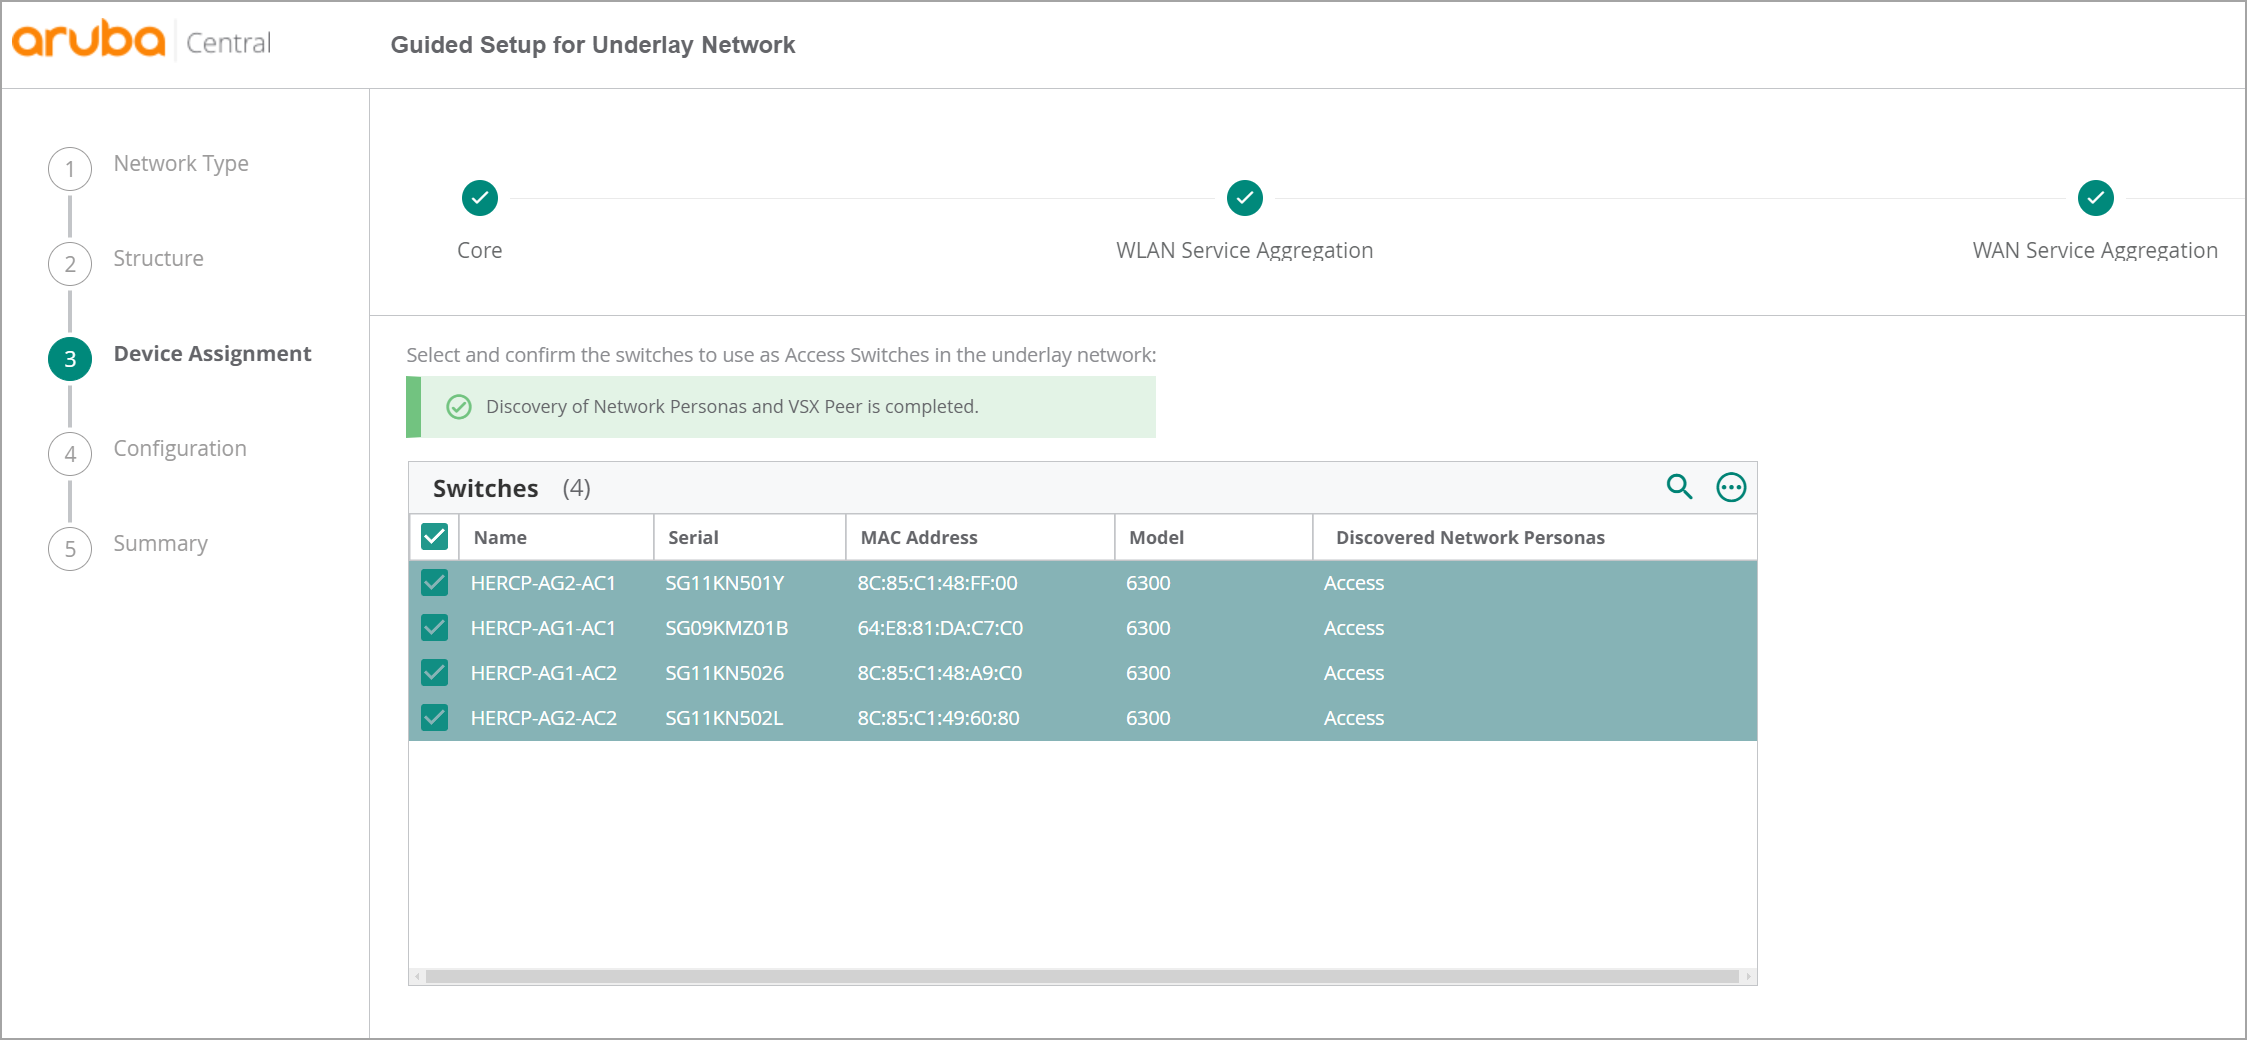
Task: Uncheck the HERCP-AG1-AC1 switch checkbox
Action: click(x=434, y=628)
